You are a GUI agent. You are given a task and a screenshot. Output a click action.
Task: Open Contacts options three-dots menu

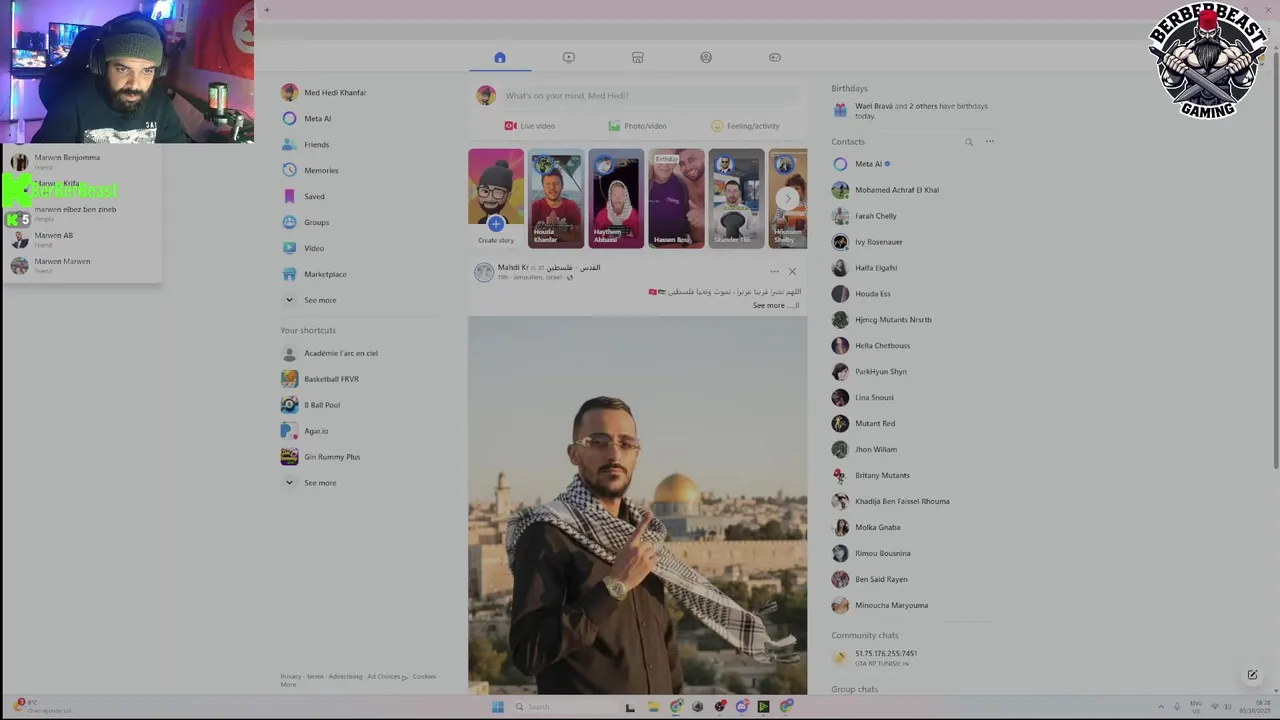(x=990, y=142)
